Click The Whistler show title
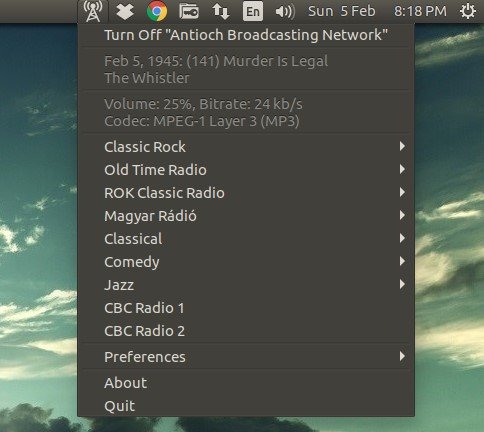This screenshot has width=484, height=432. [x=147, y=78]
